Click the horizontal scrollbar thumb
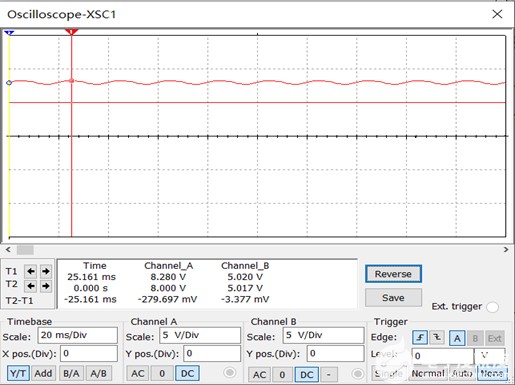 coord(25,249)
